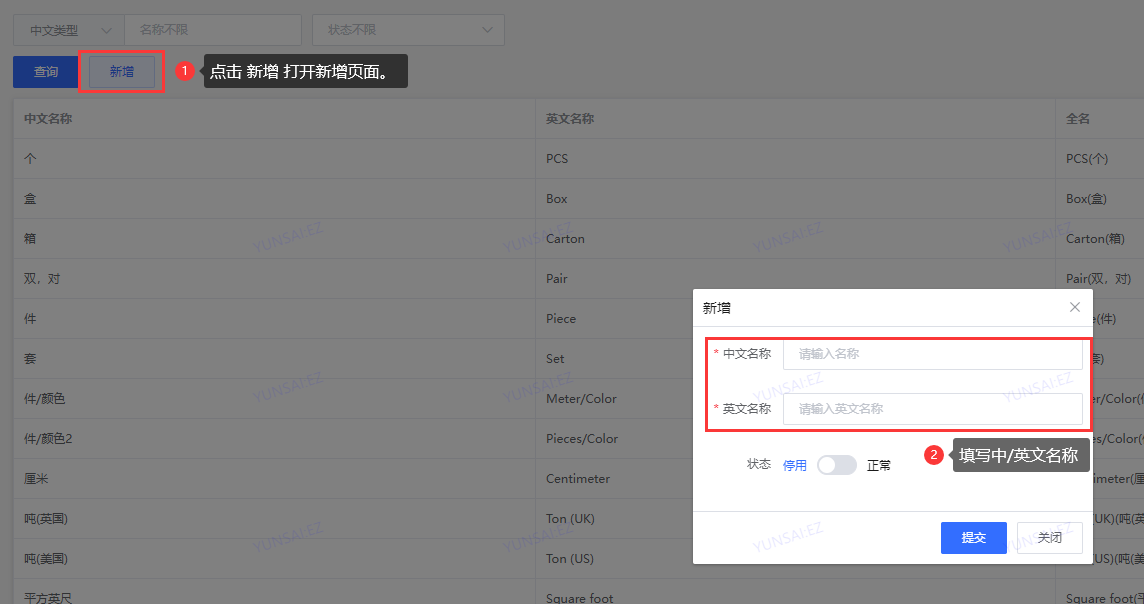Select the 停用 status label

coord(794,465)
